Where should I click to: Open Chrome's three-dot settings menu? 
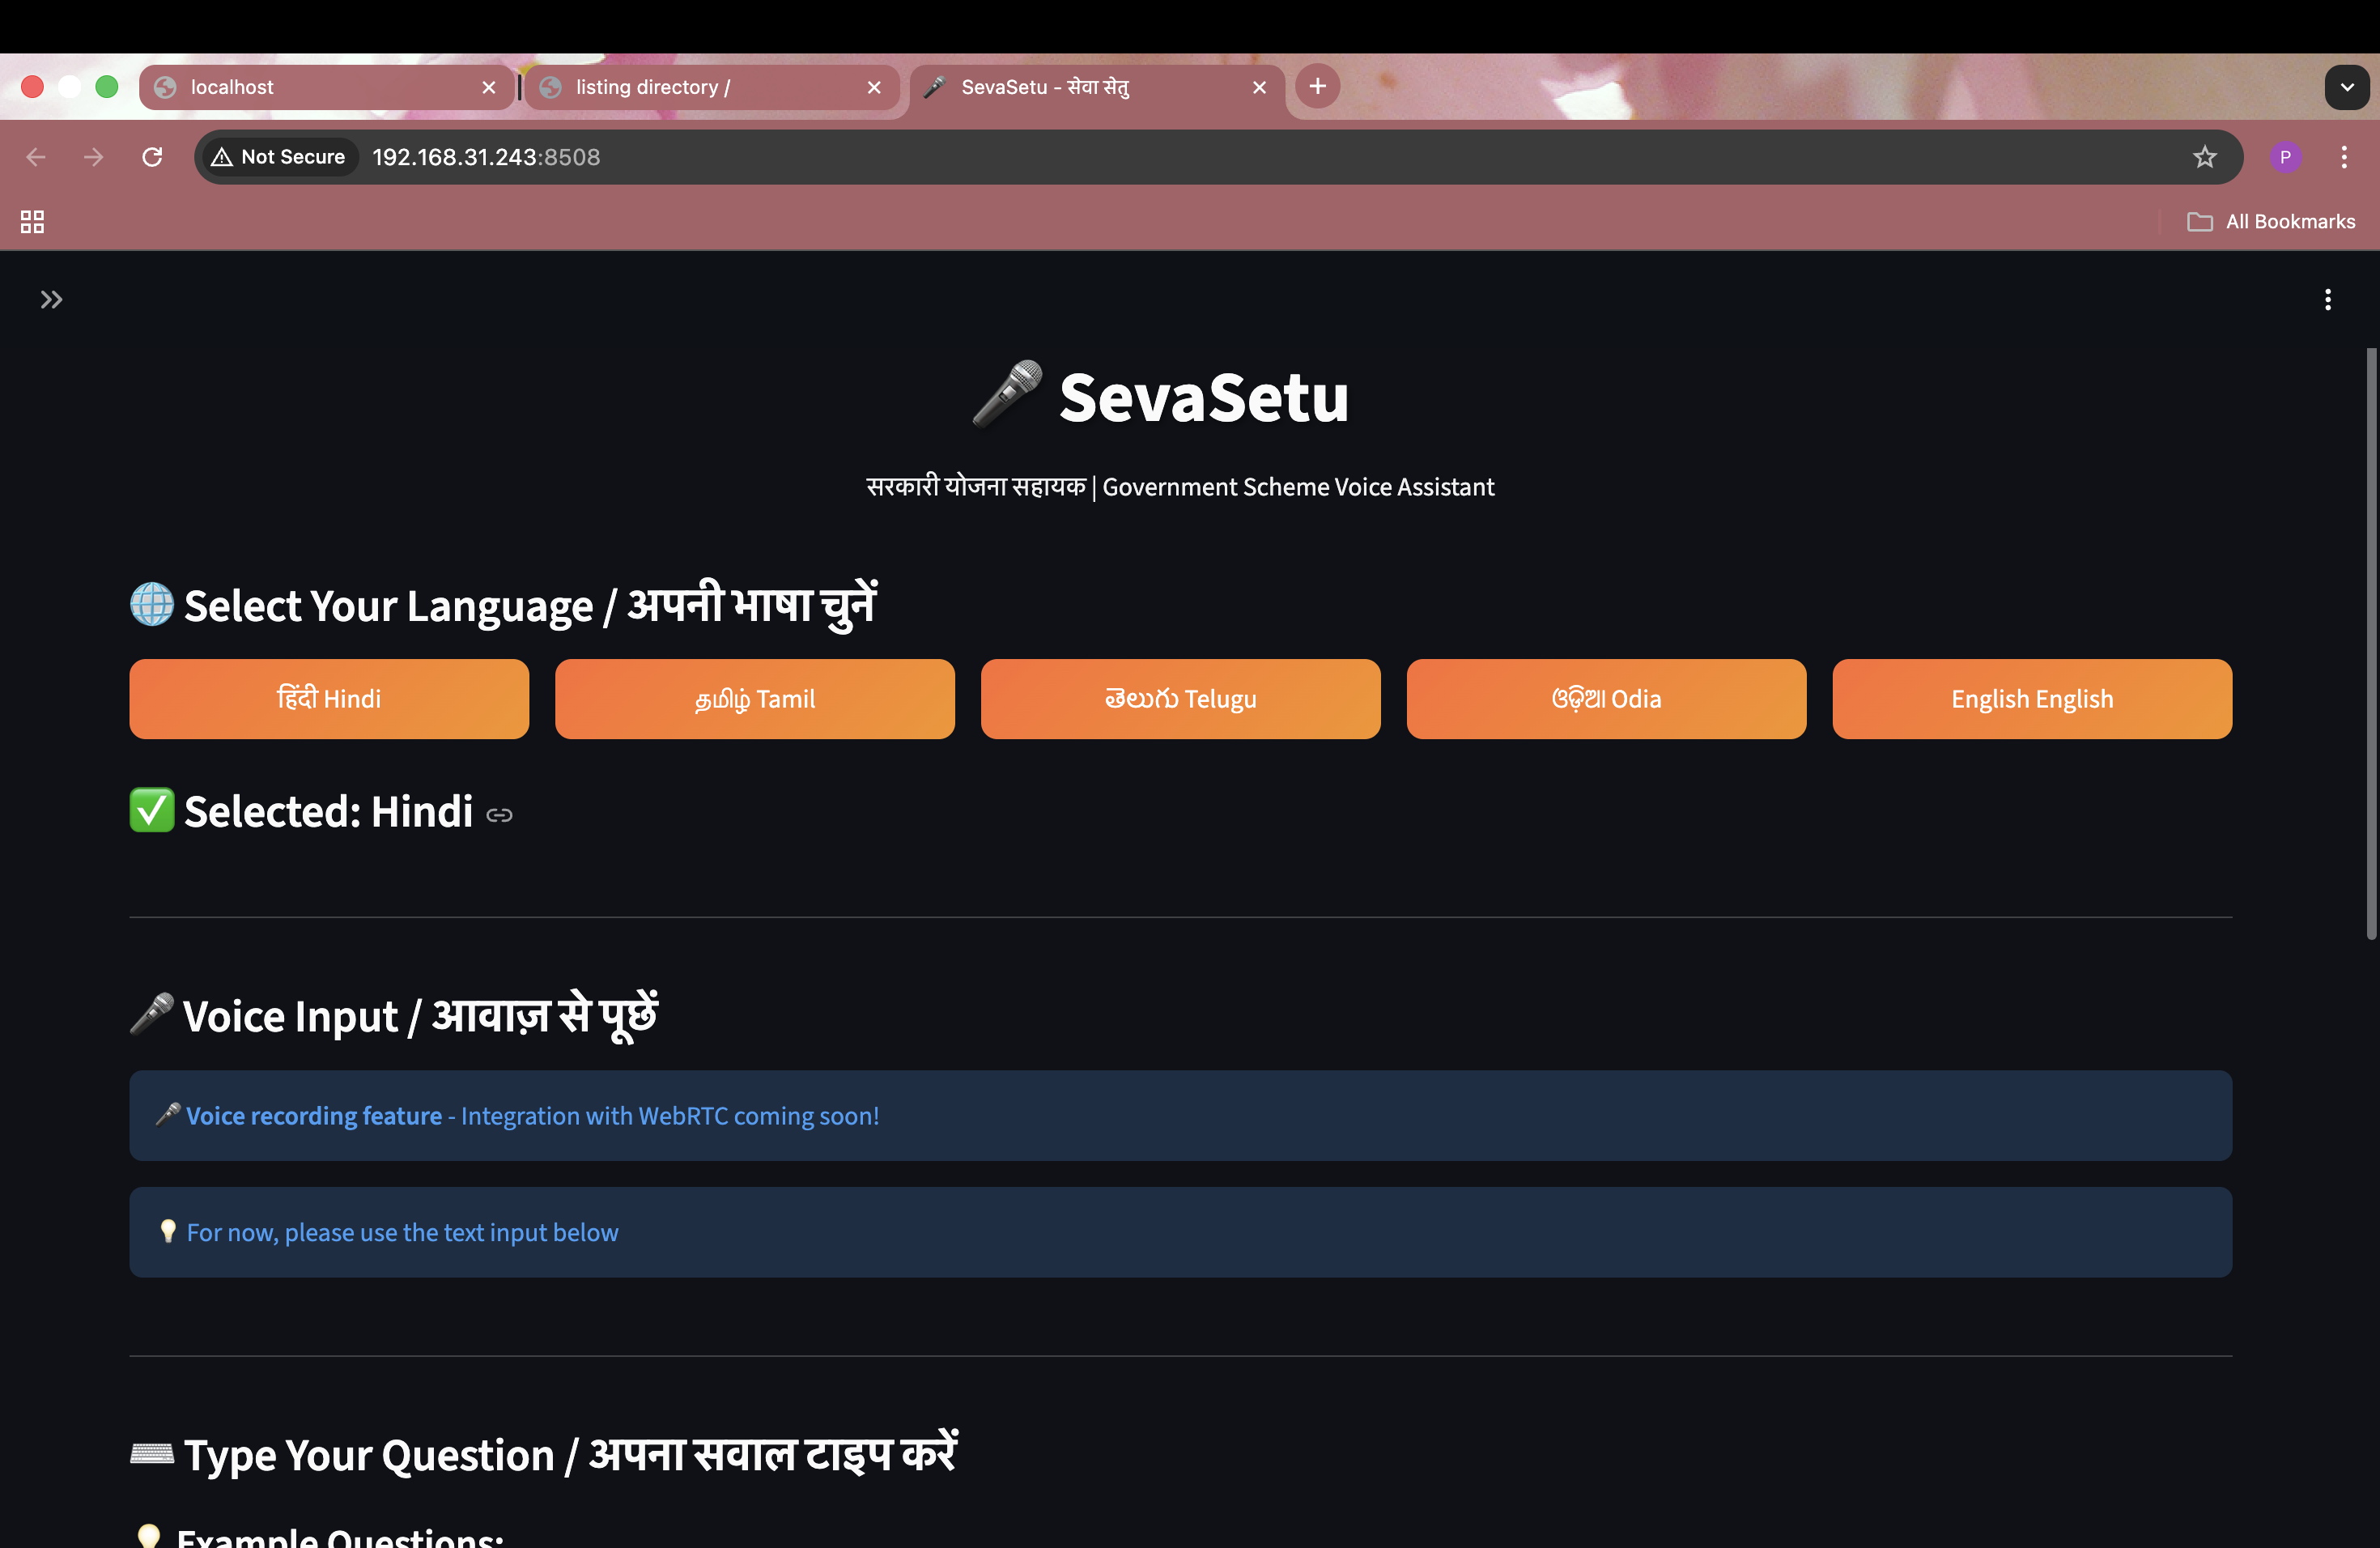[x=2345, y=157]
